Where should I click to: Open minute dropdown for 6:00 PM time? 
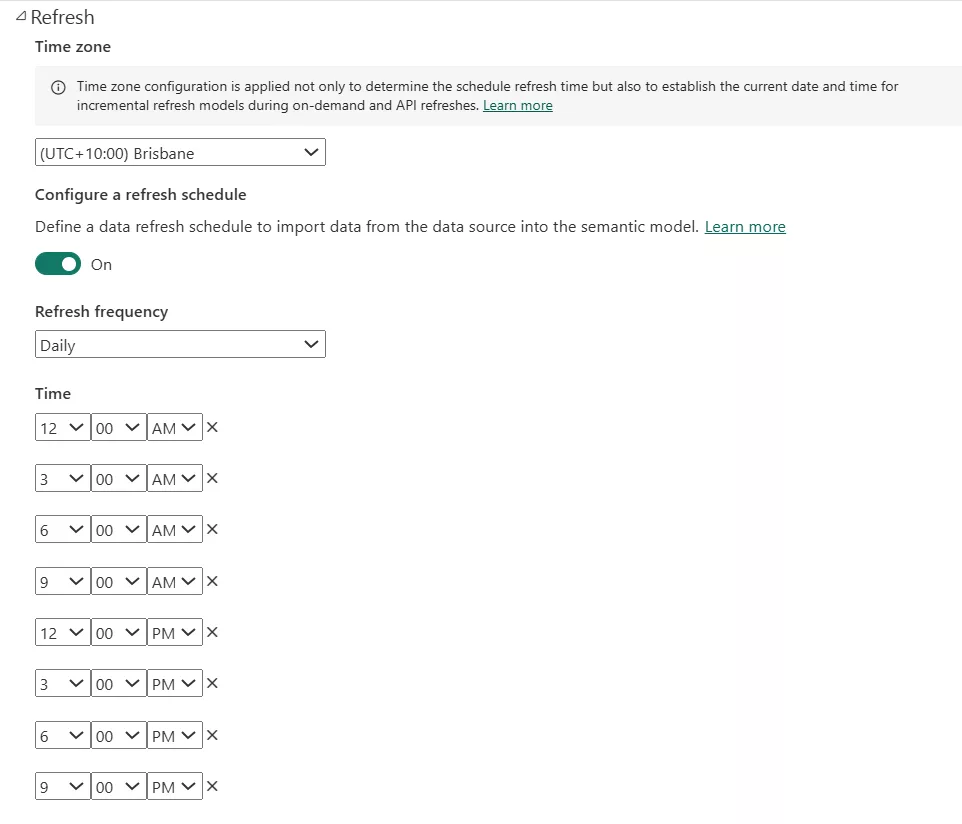coord(118,735)
